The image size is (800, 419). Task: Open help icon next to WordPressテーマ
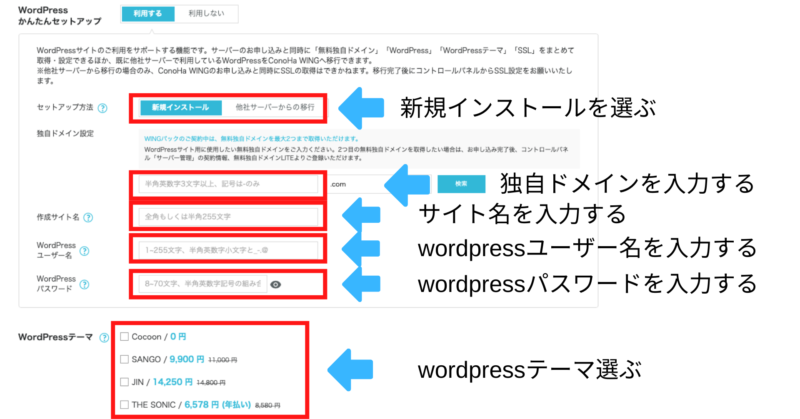[x=104, y=337]
